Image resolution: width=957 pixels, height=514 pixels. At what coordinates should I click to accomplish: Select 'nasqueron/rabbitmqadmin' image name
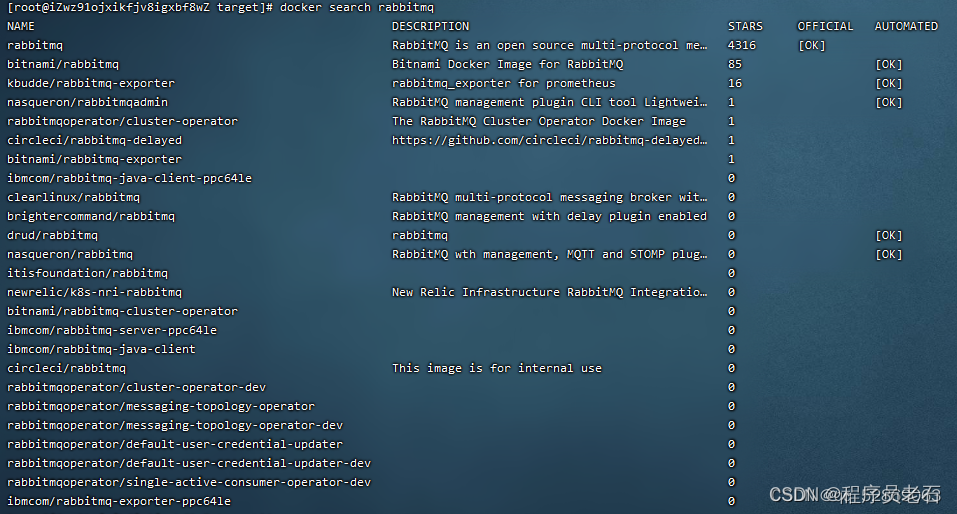[x=87, y=102]
